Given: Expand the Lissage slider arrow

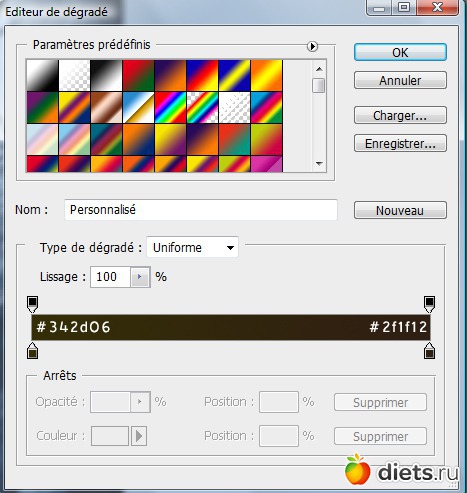Looking at the screenshot, I should (x=140, y=277).
